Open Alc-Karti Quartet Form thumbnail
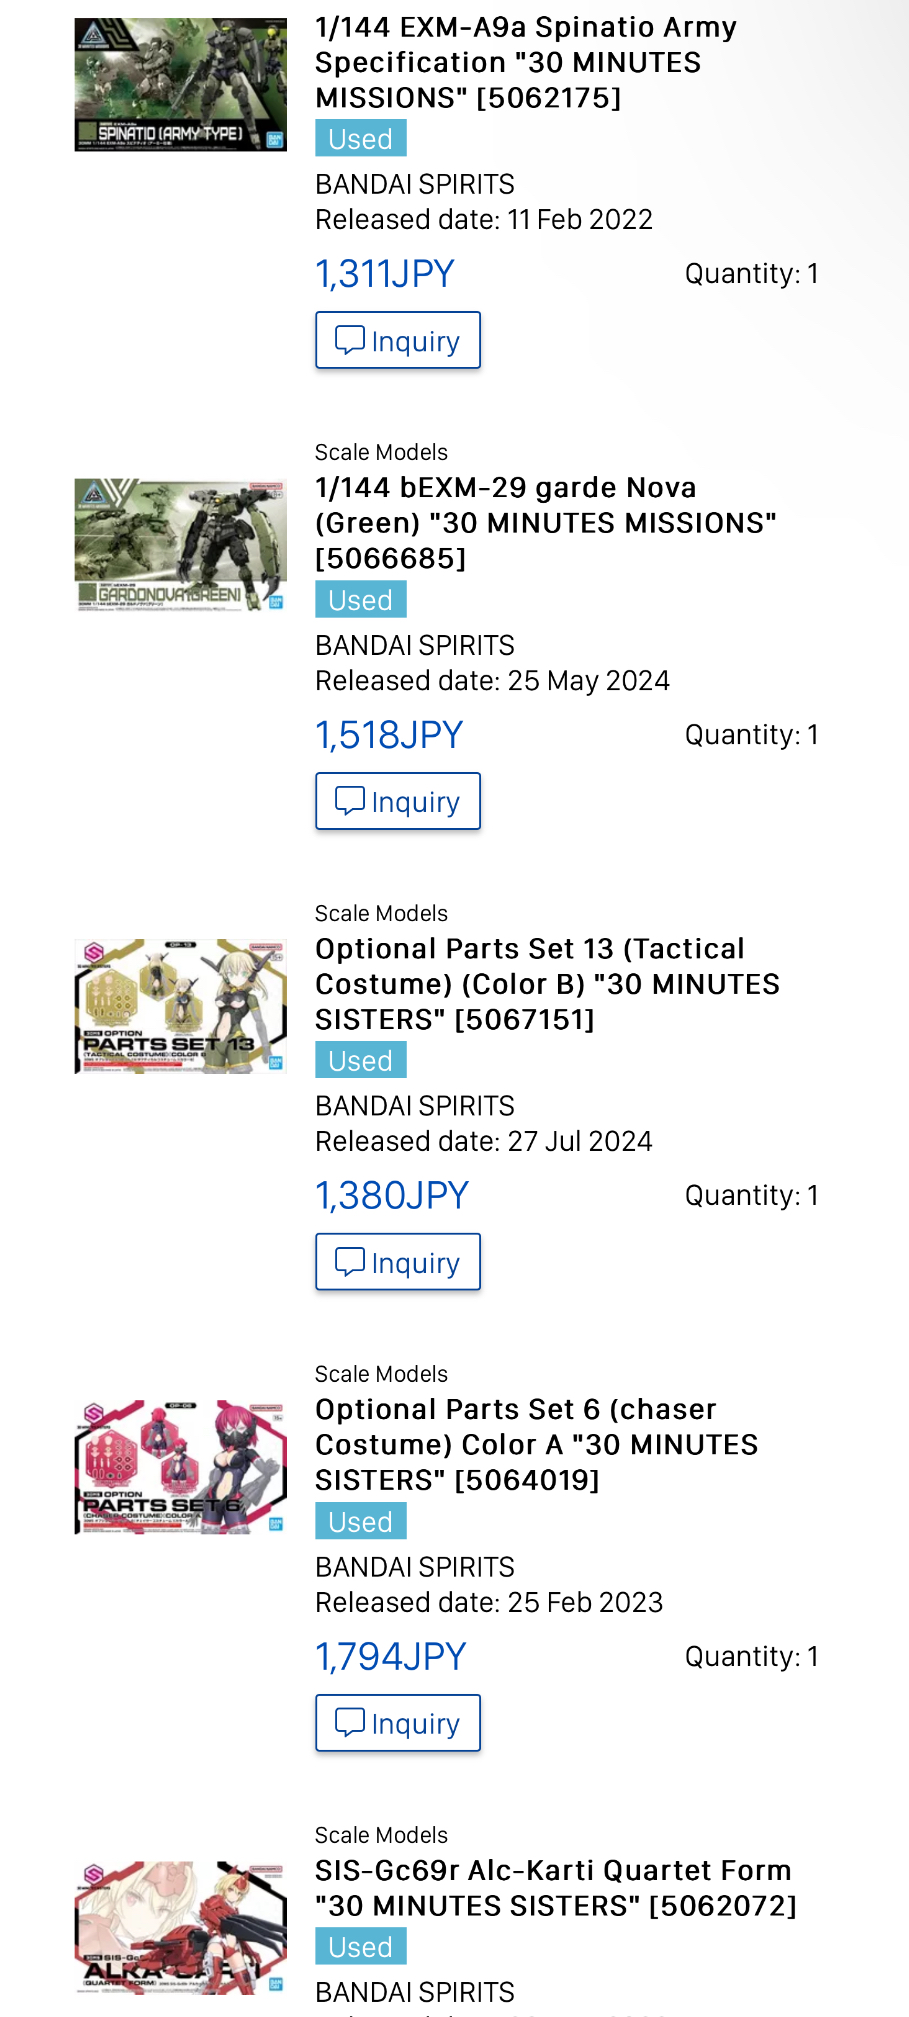 (181, 1929)
